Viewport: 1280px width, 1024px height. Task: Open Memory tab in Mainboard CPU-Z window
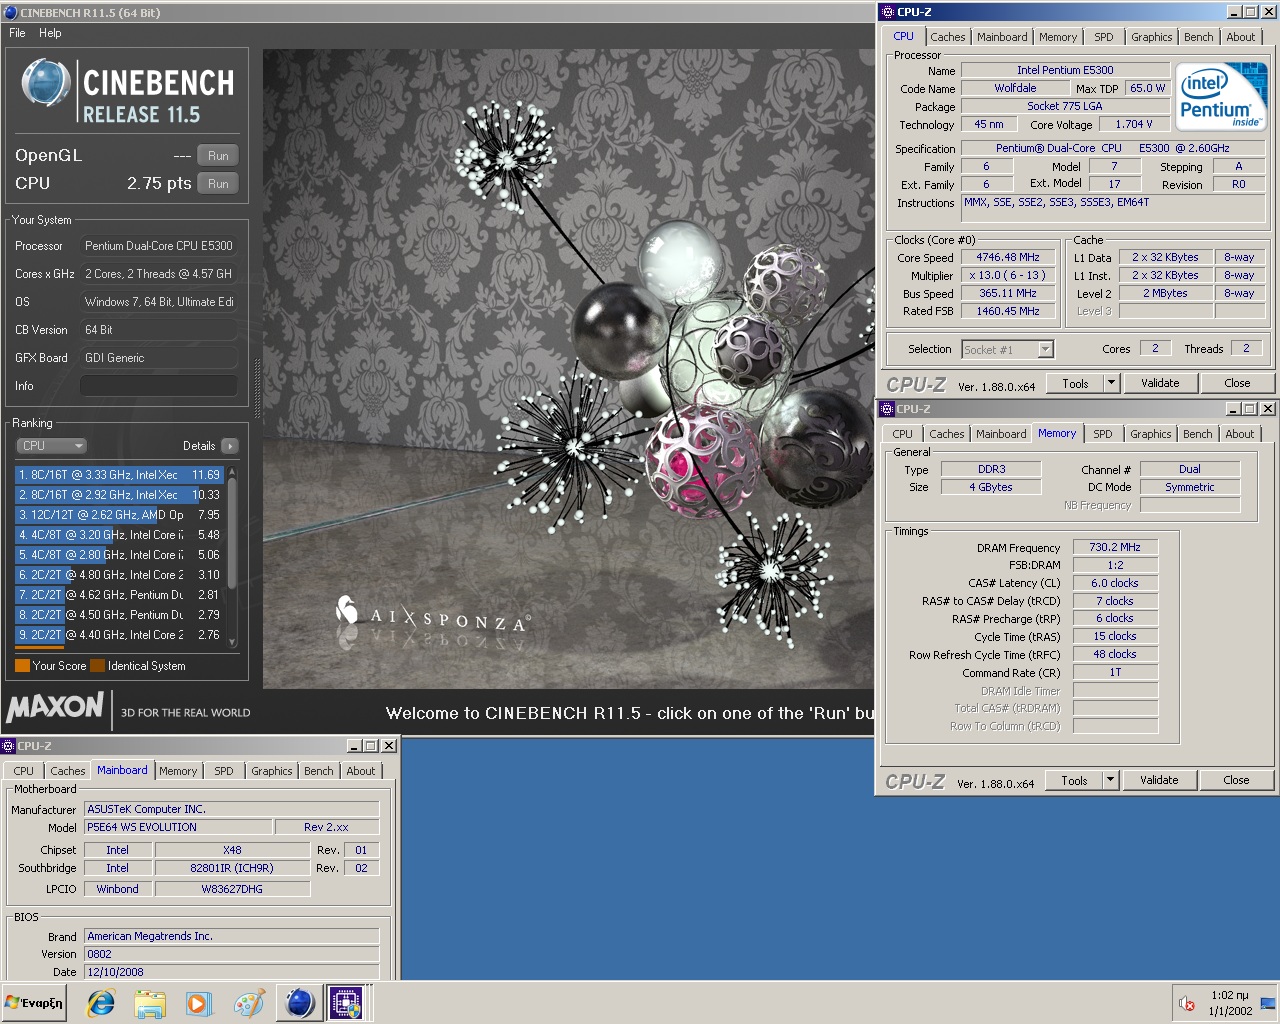click(x=178, y=771)
